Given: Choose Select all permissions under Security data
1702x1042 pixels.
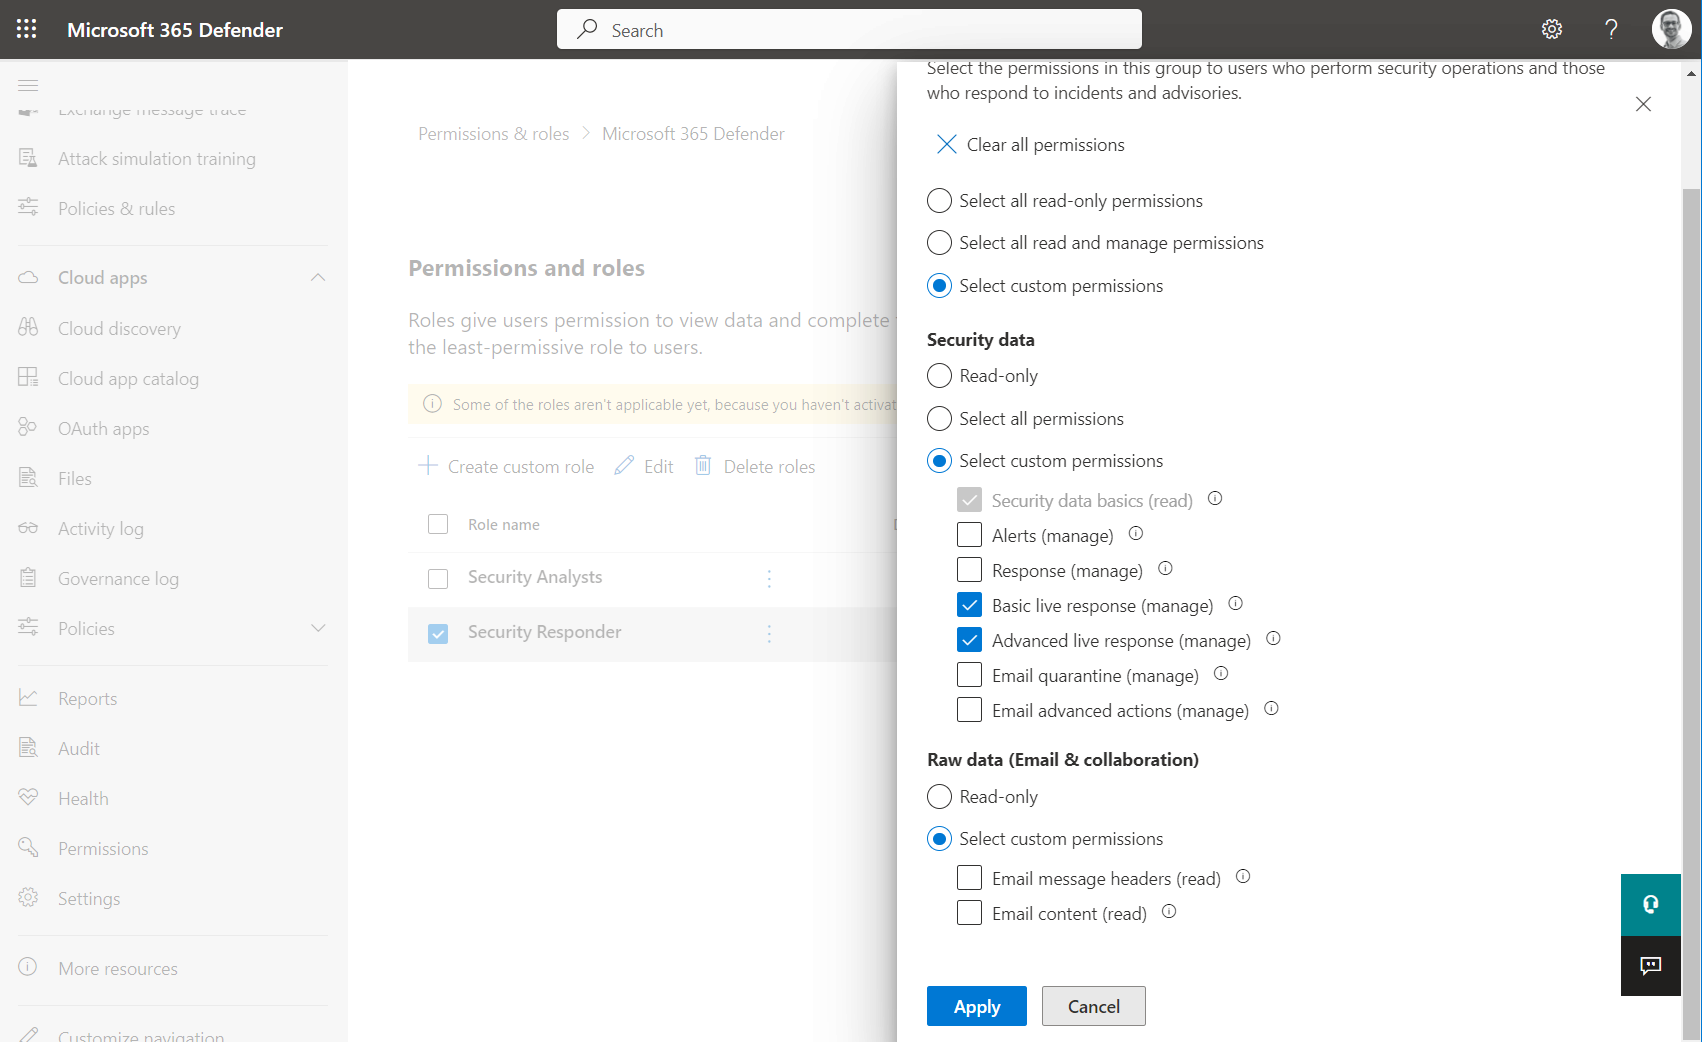Looking at the screenshot, I should point(939,419).
